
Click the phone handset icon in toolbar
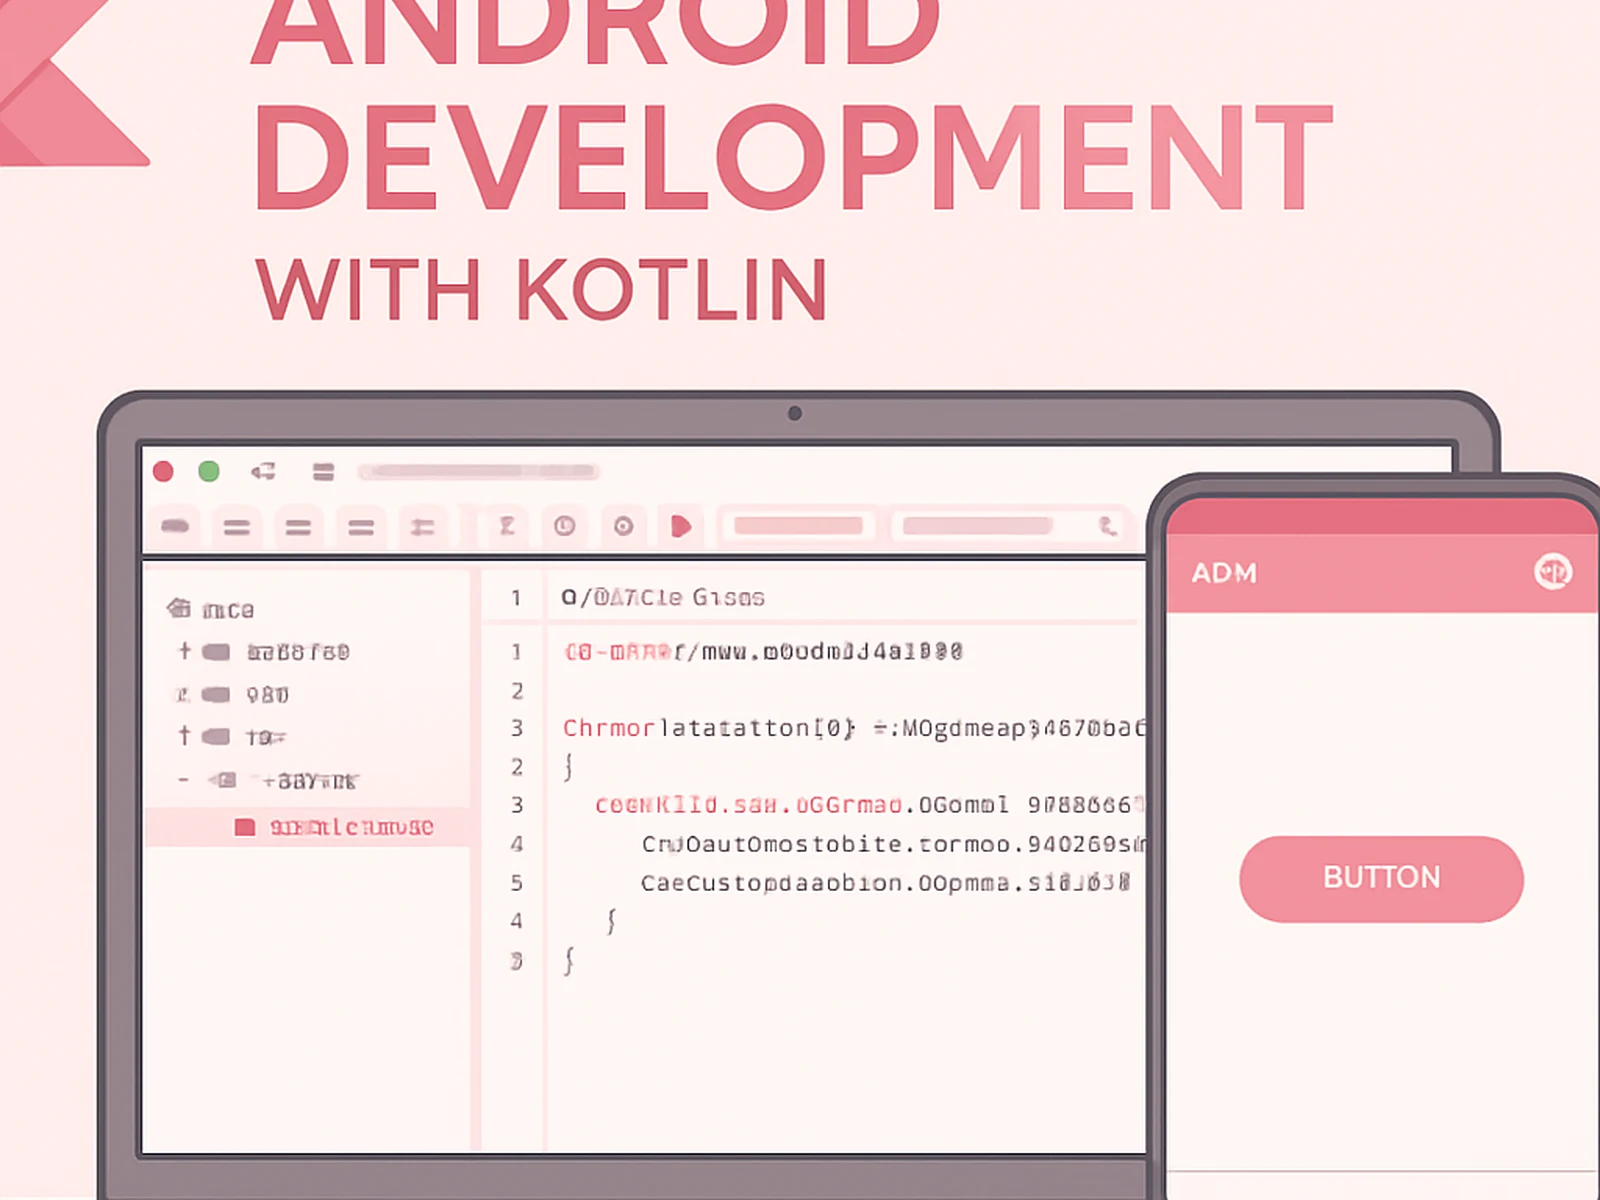point(1108,526)
